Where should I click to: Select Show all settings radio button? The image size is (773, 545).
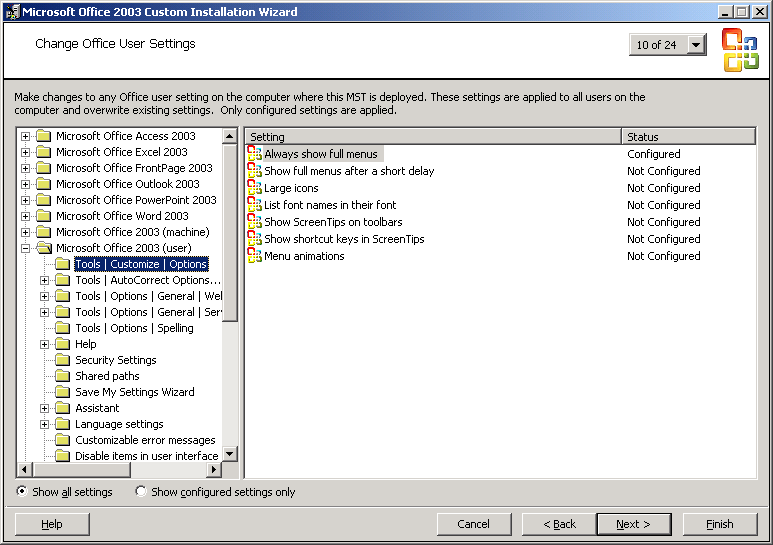(x=23, y=492)
